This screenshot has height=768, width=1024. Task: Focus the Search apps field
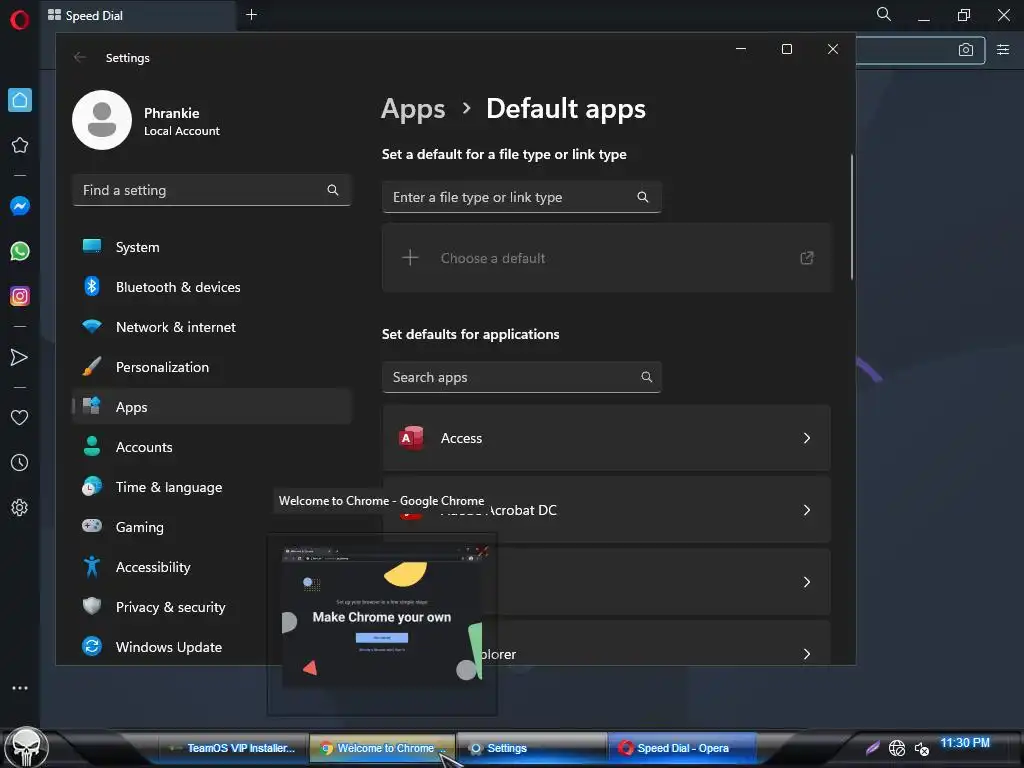pos(522,377)
